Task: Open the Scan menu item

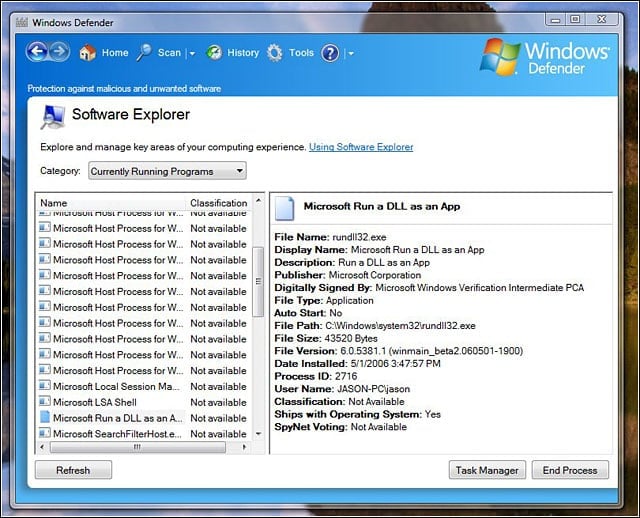Action: tap(169, 53)
